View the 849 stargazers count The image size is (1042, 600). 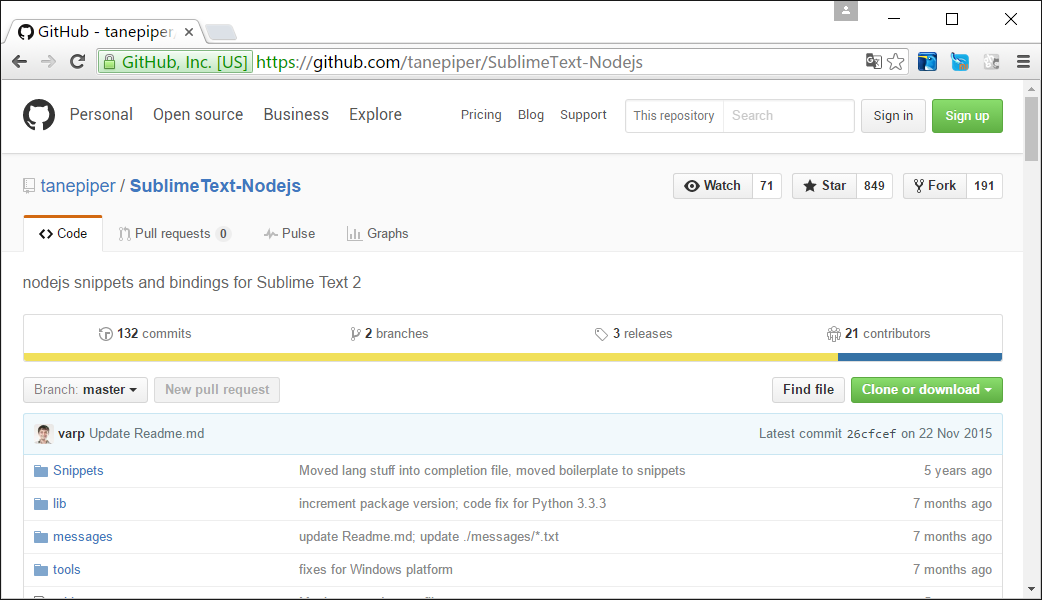coord(875,186)
